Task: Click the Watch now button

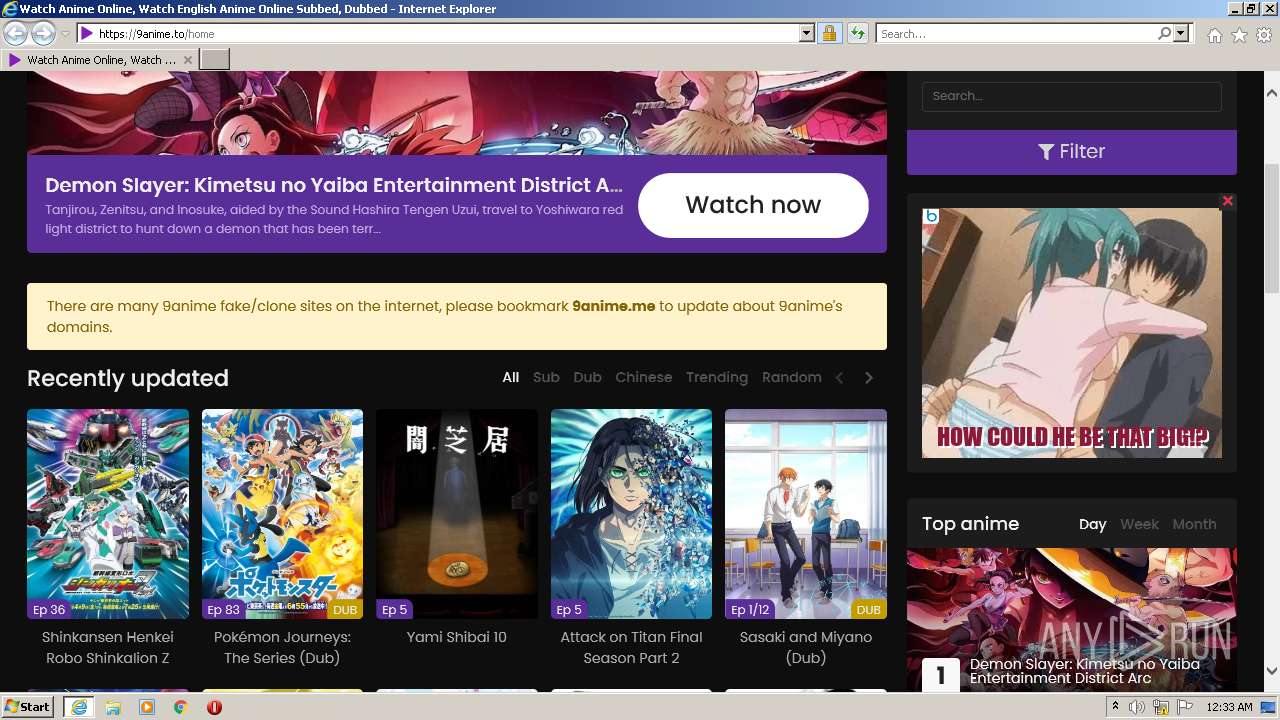Action: 753,205
